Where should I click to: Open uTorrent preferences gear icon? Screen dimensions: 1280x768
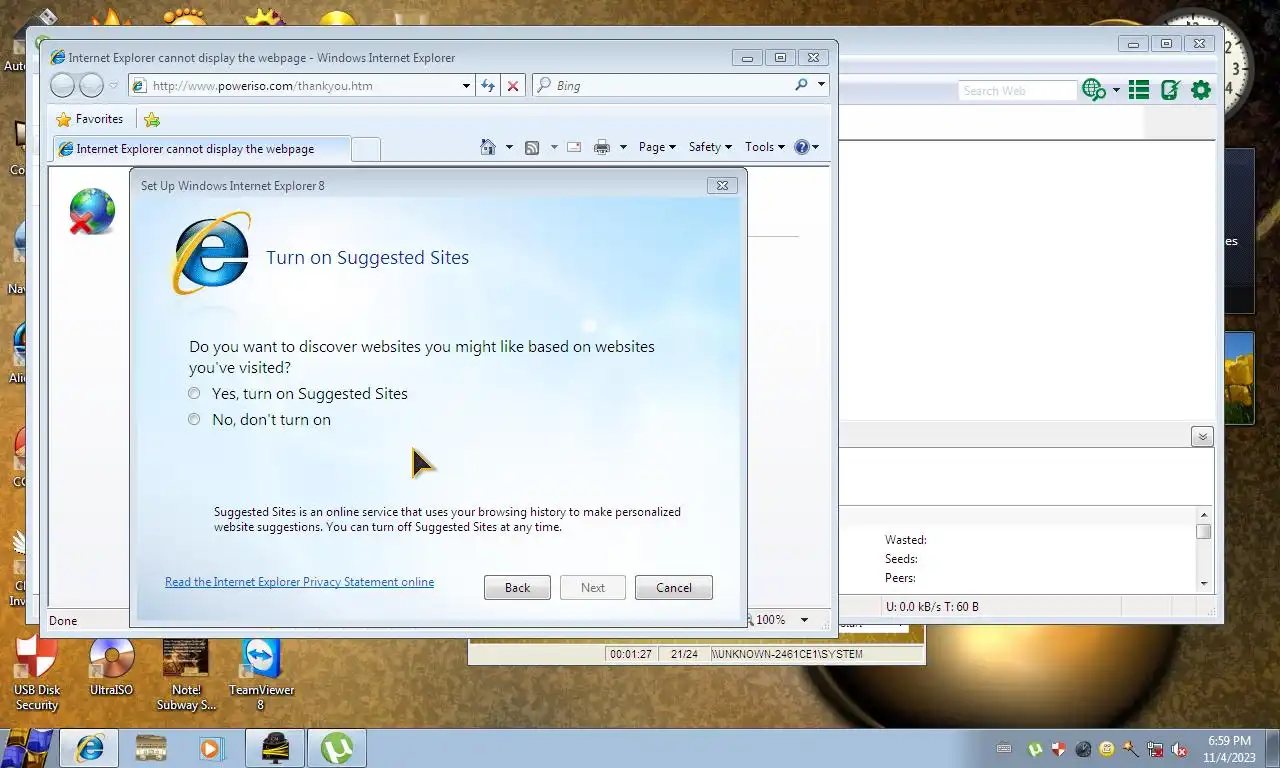1201,90
